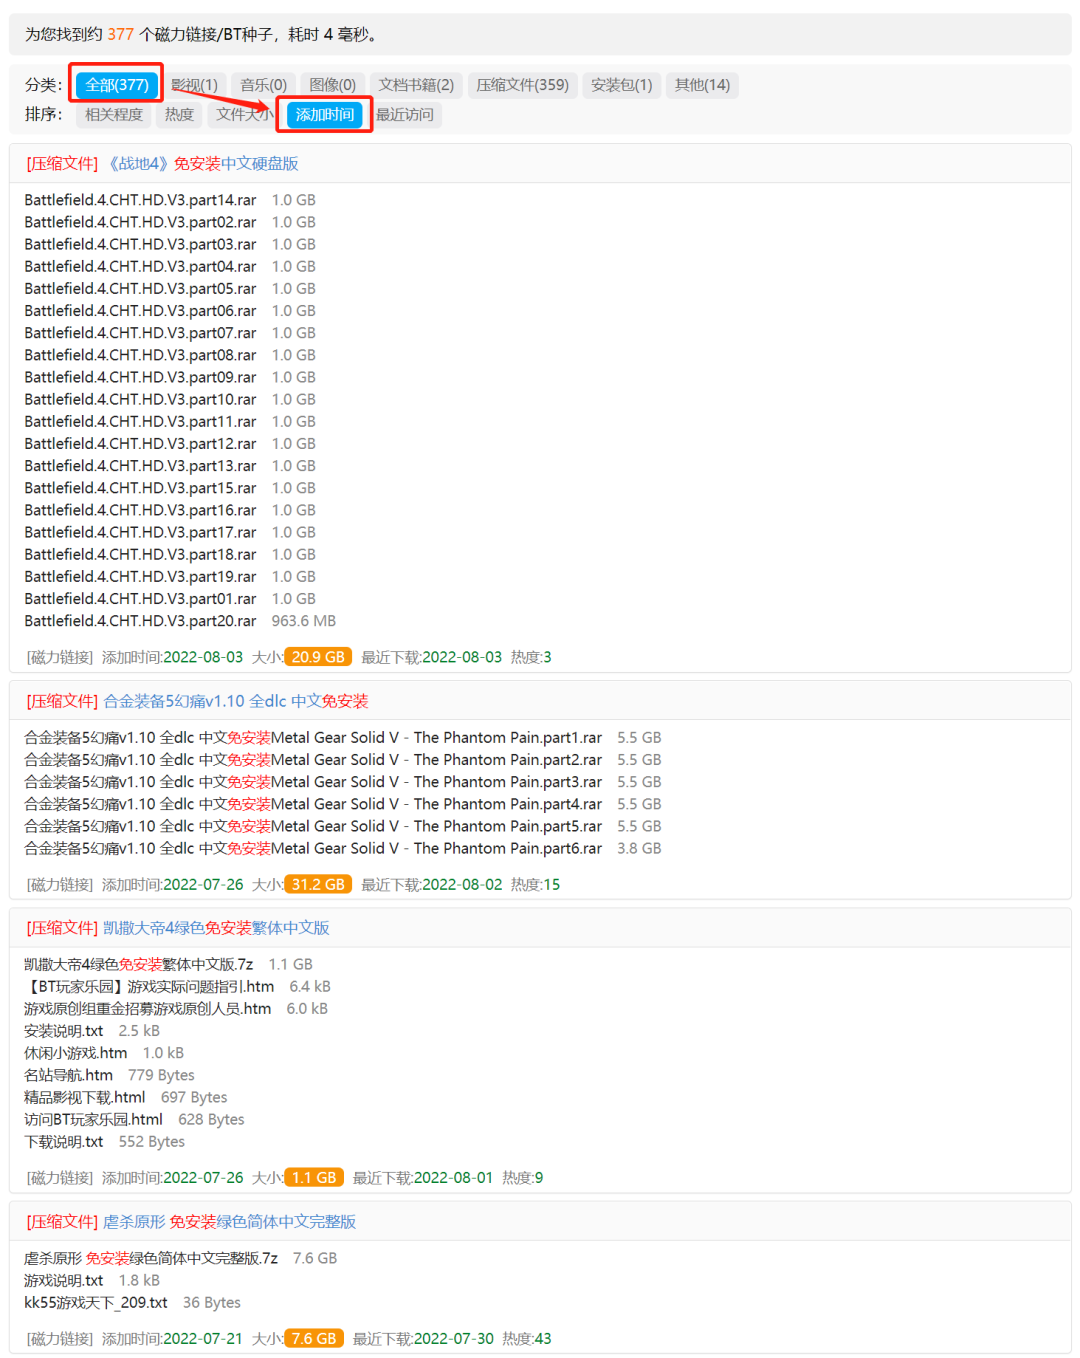Select 游戏原创组重金招募游戏原创人员.htm file
Viewport: 1080px width, 1358px height.
(x=148, y=1009)
